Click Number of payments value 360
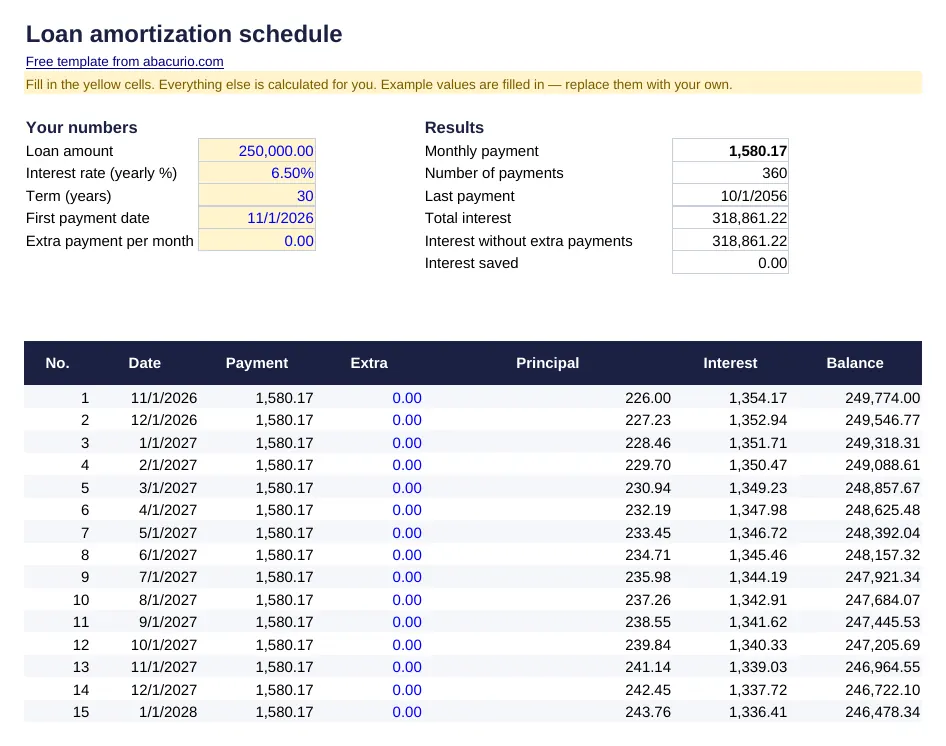The height and width of the screenshot is (746, 946). tap(730, 173)
